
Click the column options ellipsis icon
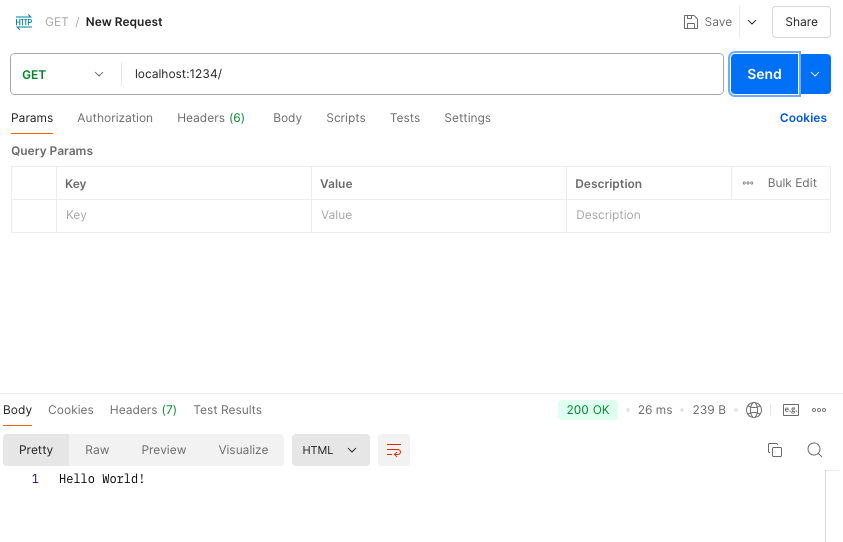[x=748, y=183]
